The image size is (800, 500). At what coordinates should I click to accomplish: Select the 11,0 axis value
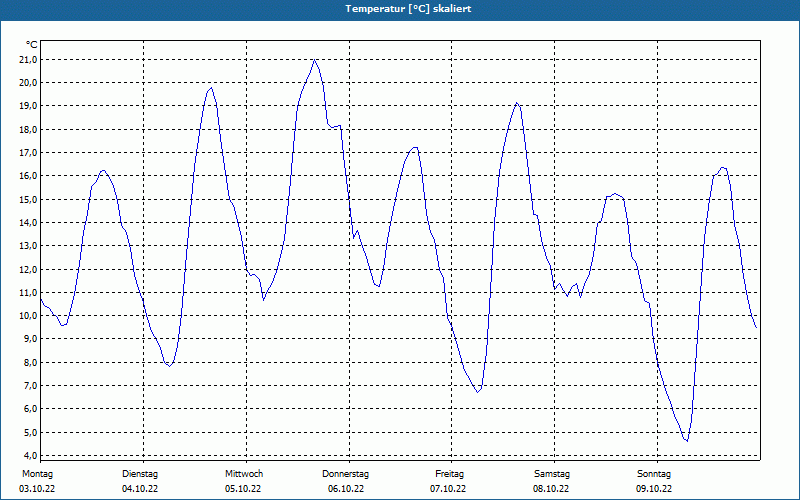click(x=29, y=292)
